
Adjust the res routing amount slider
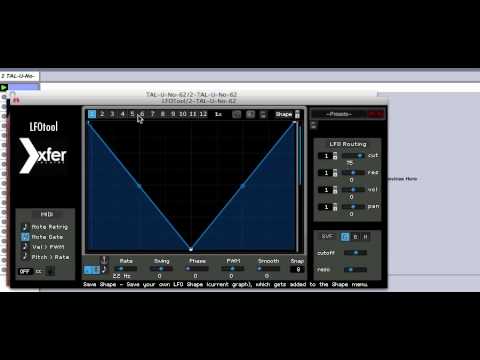pos(353,173)
